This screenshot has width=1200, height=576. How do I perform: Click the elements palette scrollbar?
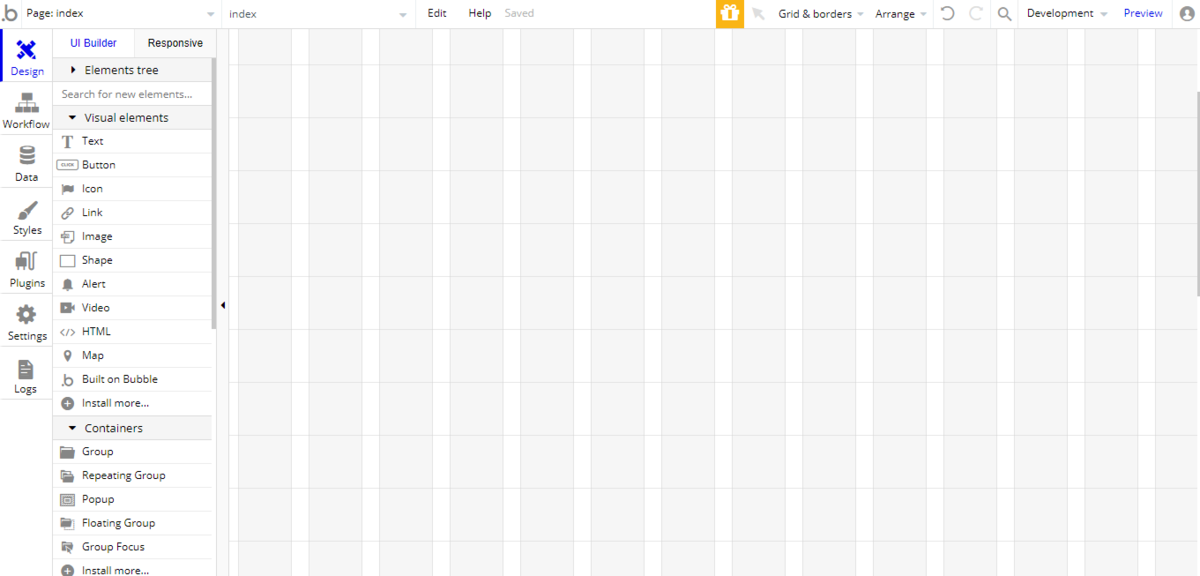click(x=214, y=195)
